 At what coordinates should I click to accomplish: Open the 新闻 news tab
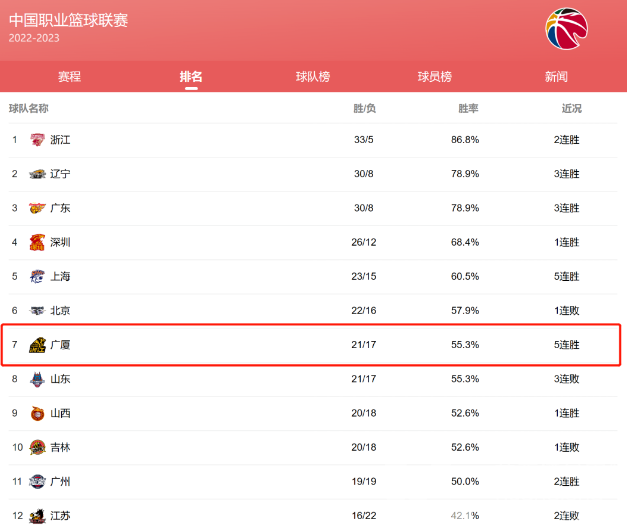(556, 76)
